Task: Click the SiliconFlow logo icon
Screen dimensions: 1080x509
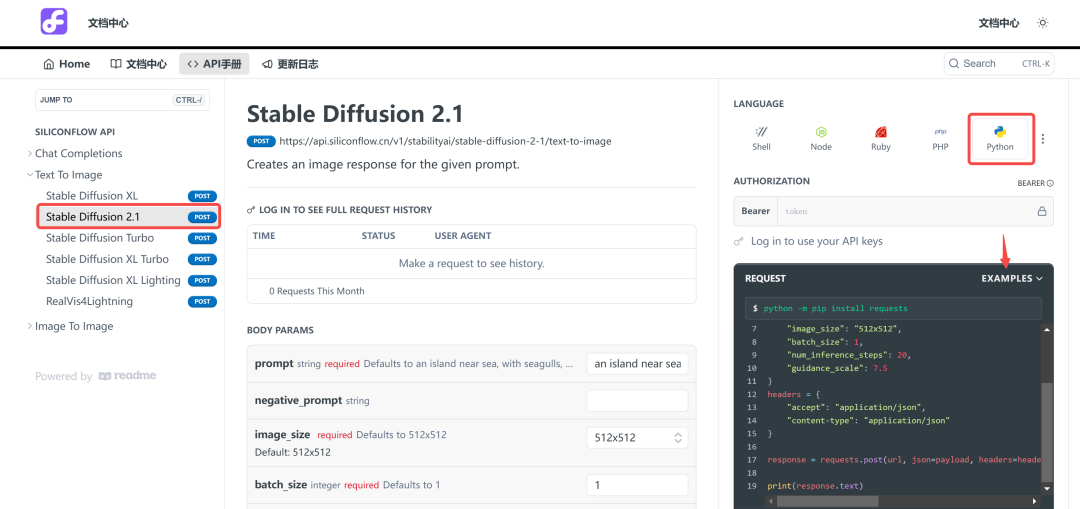Action: pyautogui.click(x=54, y=22)
